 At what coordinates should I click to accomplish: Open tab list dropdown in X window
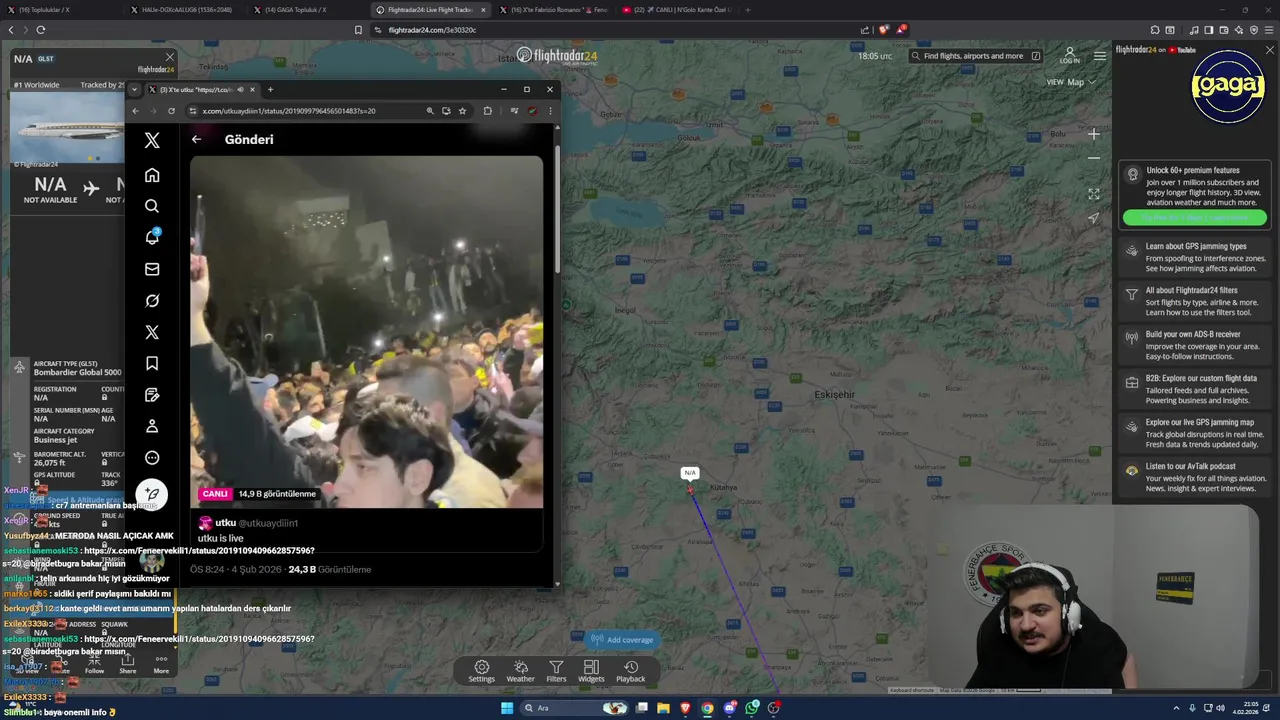(x=135, y=89)
